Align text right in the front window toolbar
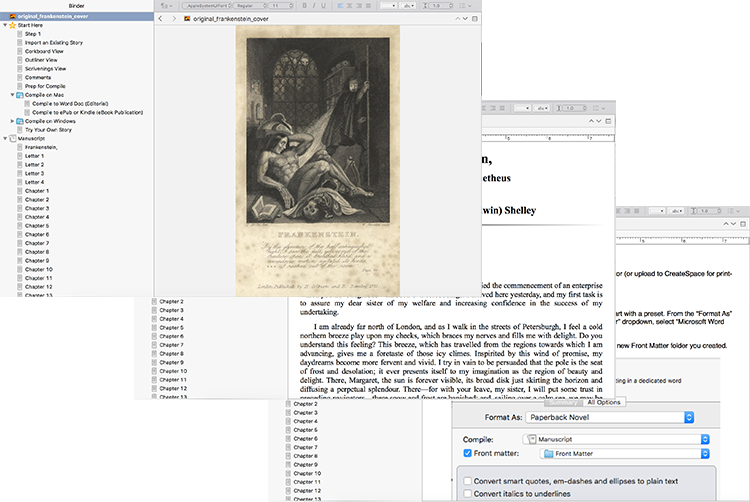750x502 pixels. (x=359, y=6)
